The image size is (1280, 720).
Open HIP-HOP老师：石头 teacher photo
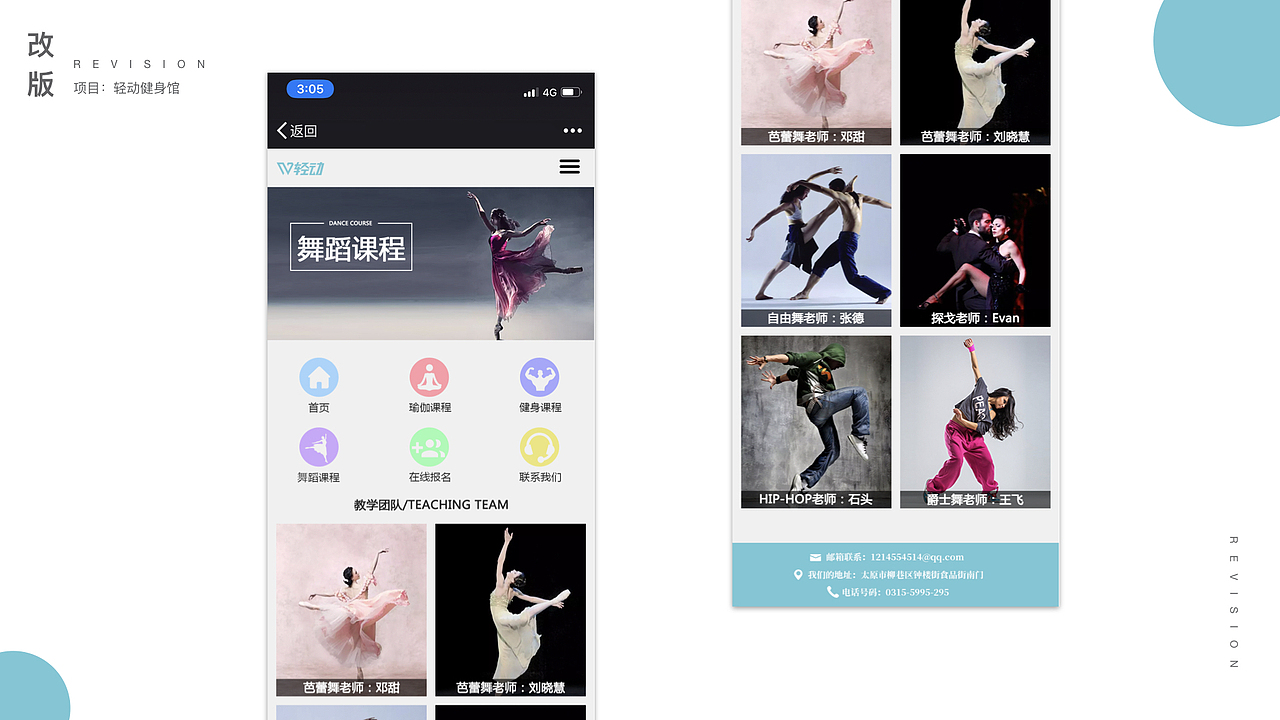coord(816,422)
